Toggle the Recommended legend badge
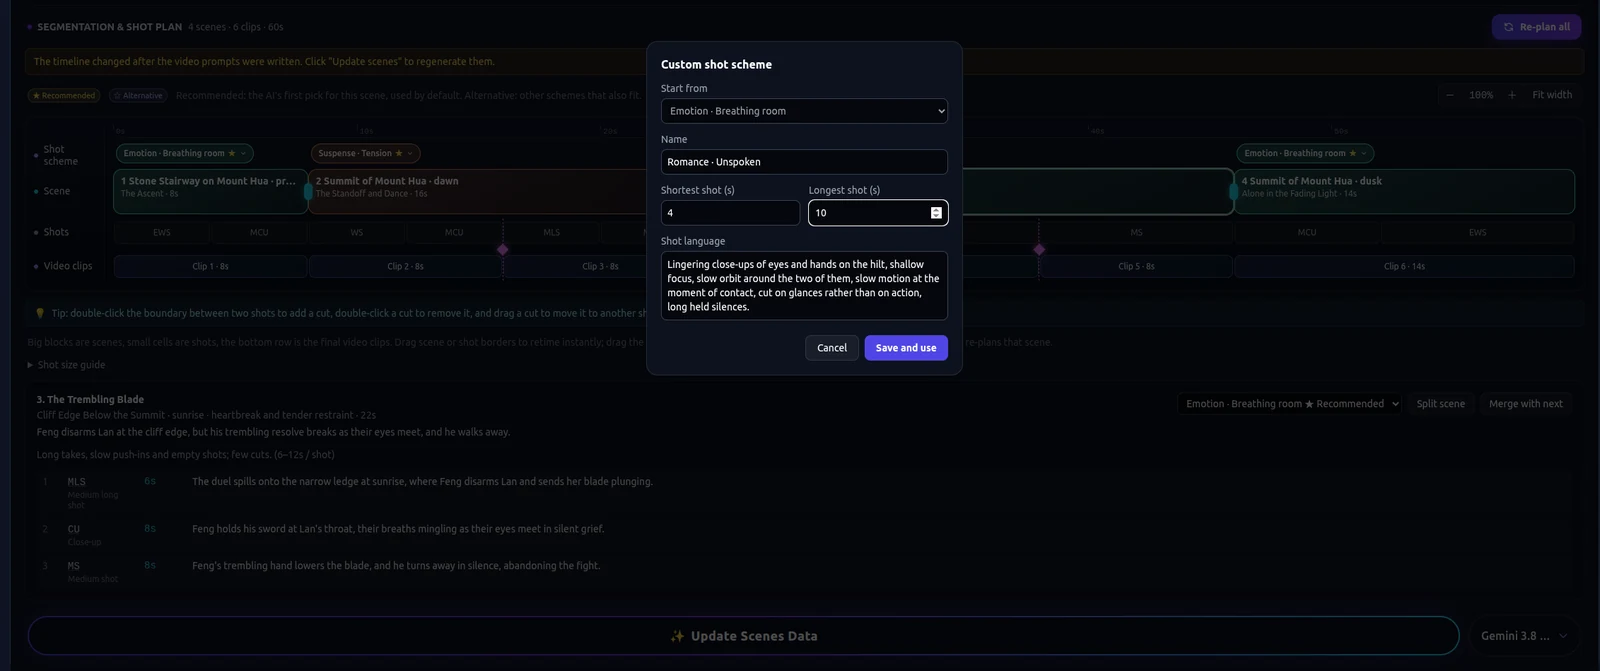This screenshot has height=671, width=1600. (x=64, y=96)
